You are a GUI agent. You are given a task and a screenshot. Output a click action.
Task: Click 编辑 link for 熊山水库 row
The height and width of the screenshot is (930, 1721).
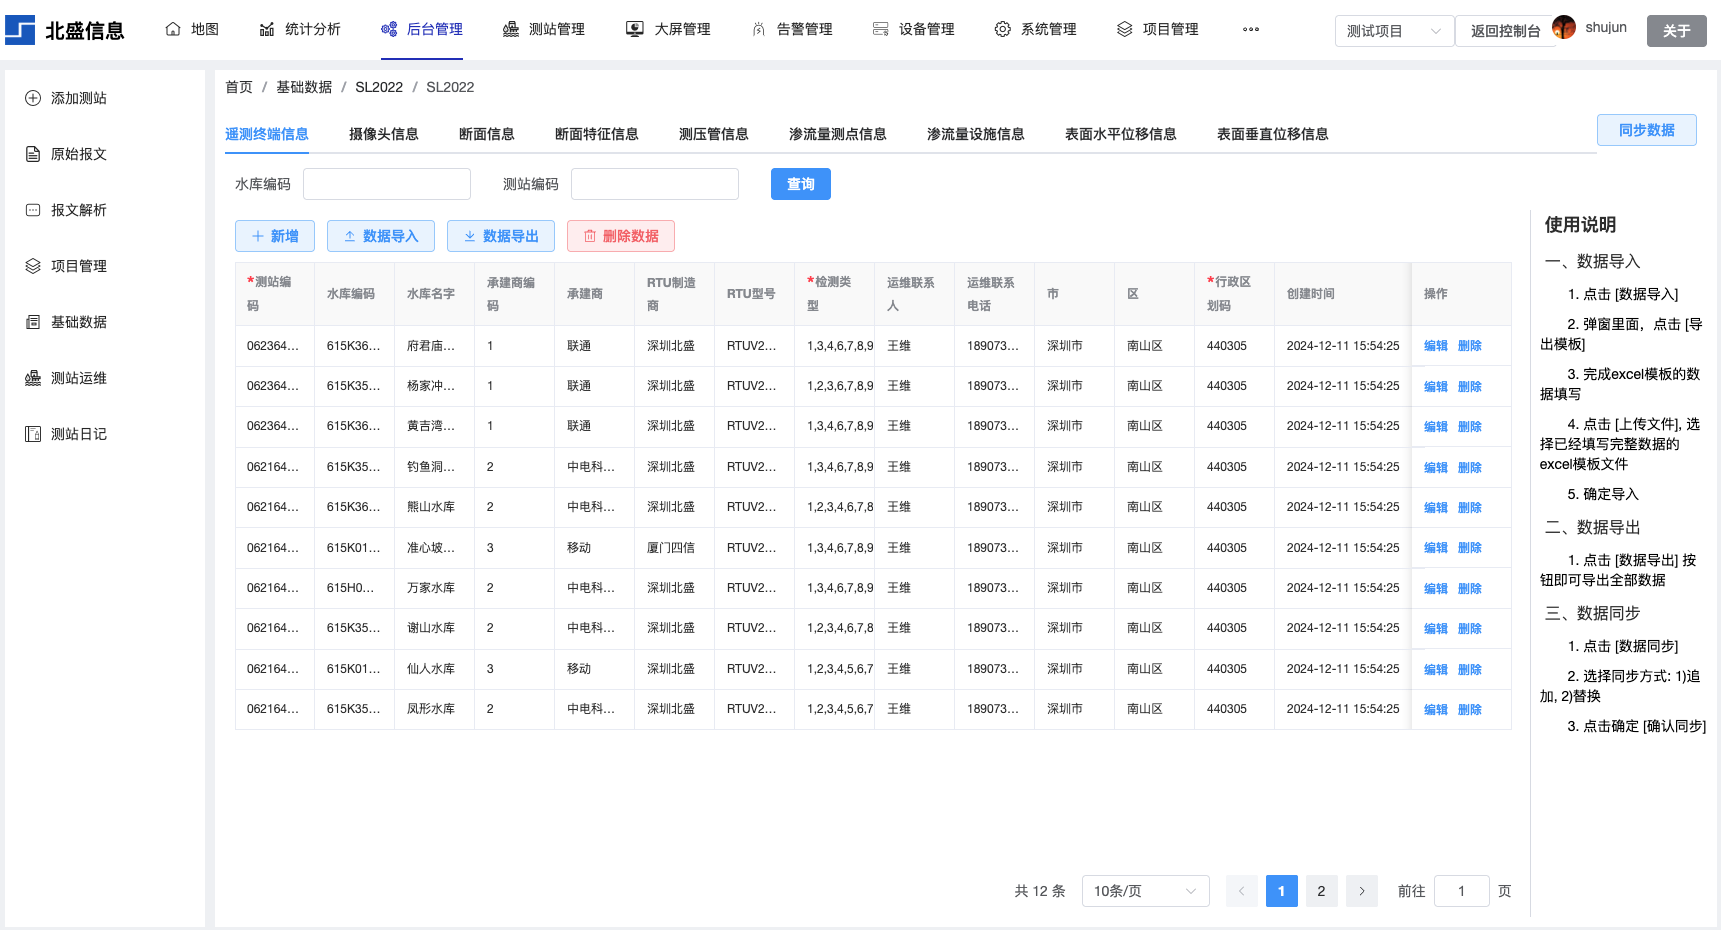tap(1435, 508)
